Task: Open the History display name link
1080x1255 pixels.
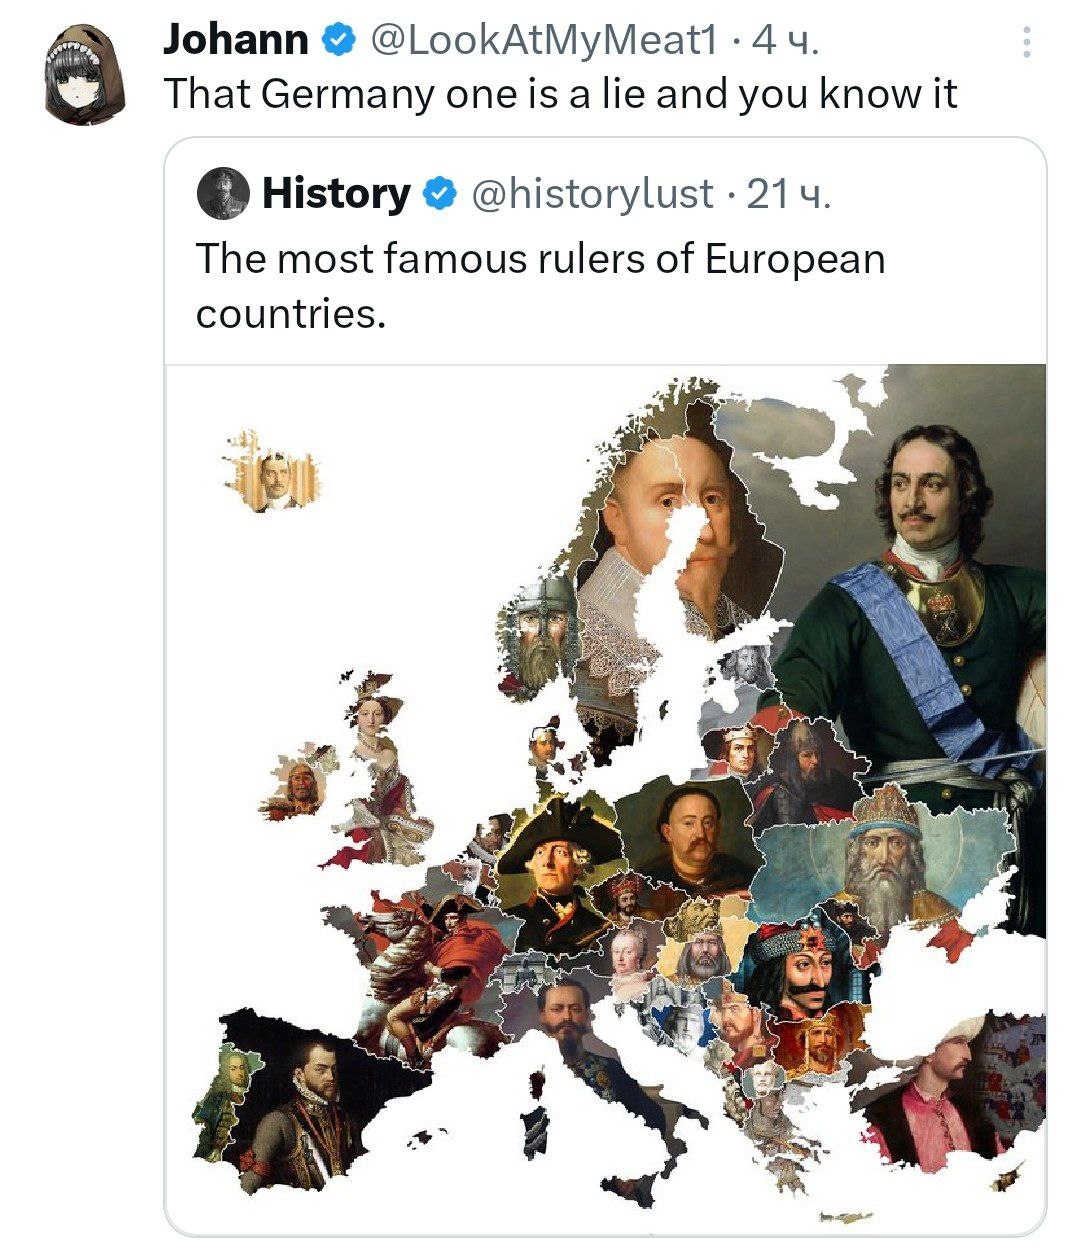Action: [336, 193]
